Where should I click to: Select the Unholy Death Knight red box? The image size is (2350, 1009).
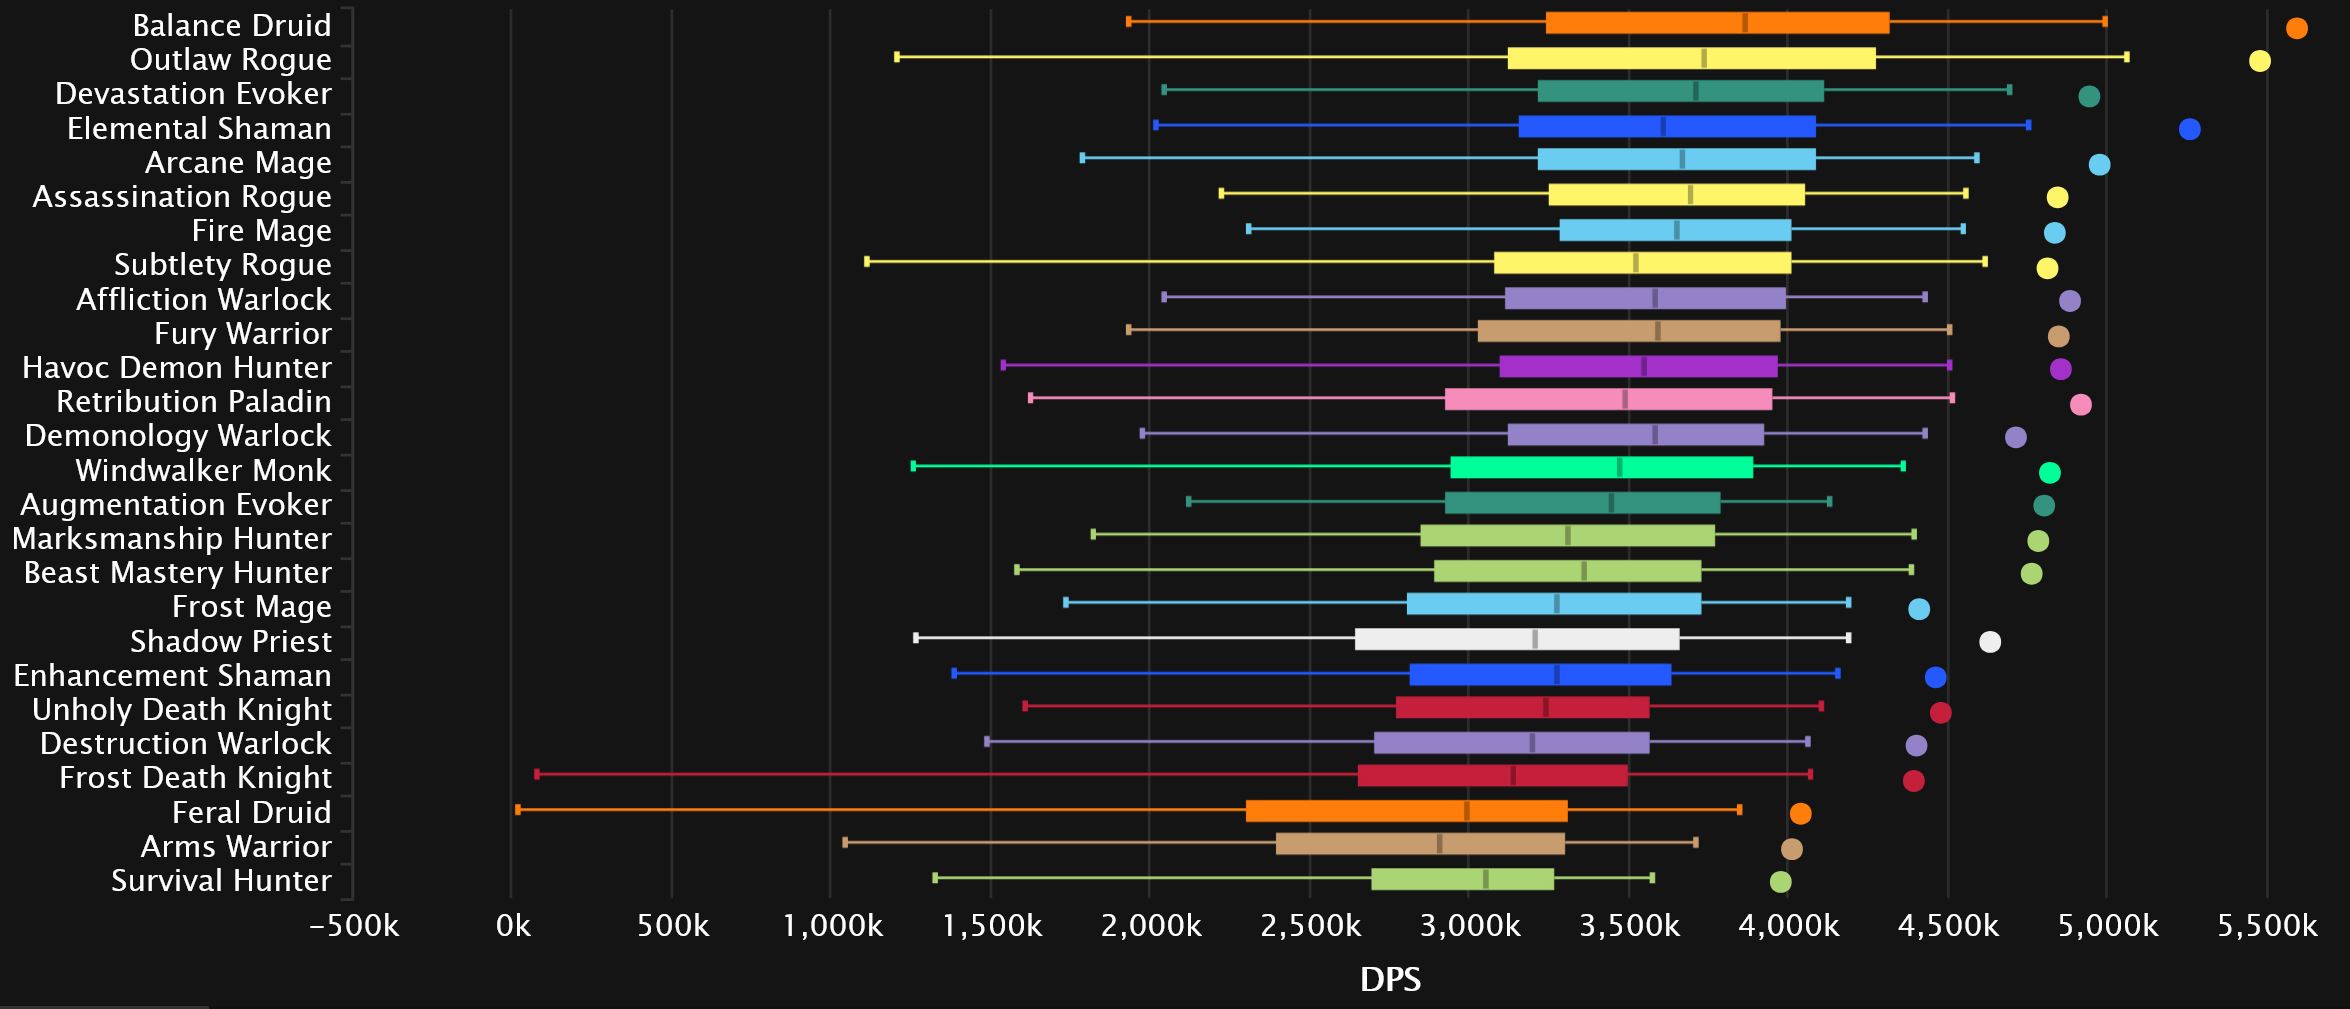[1523, 708]
